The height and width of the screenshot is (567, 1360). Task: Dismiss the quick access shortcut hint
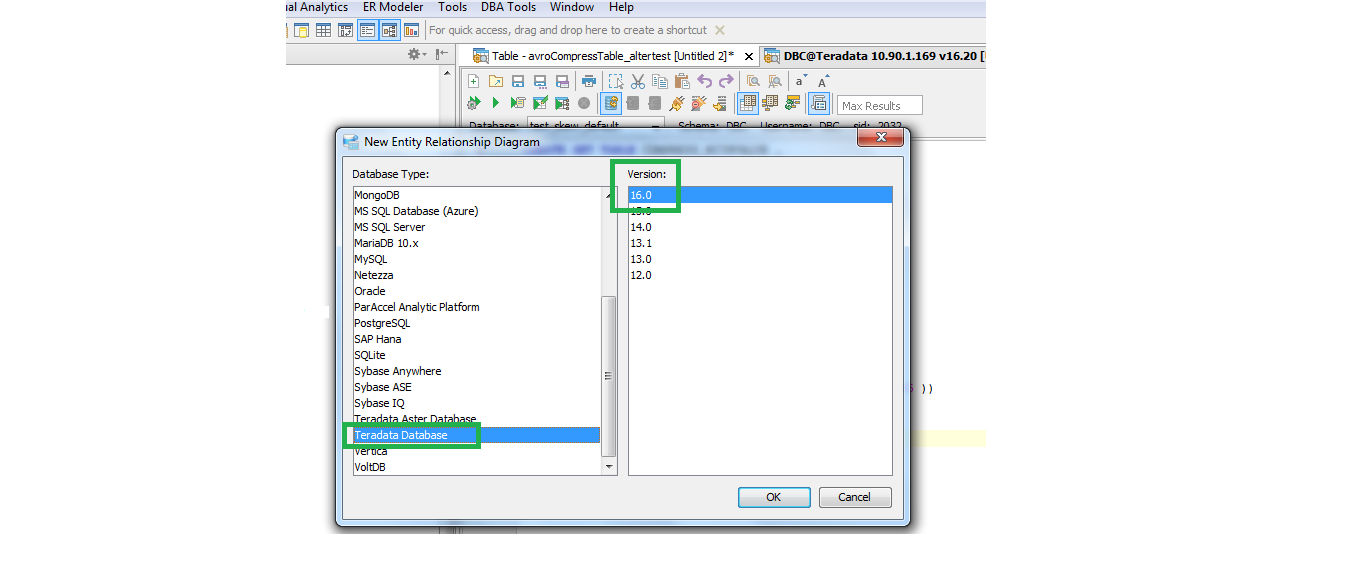pyautogui.click(x=720, y=30)
